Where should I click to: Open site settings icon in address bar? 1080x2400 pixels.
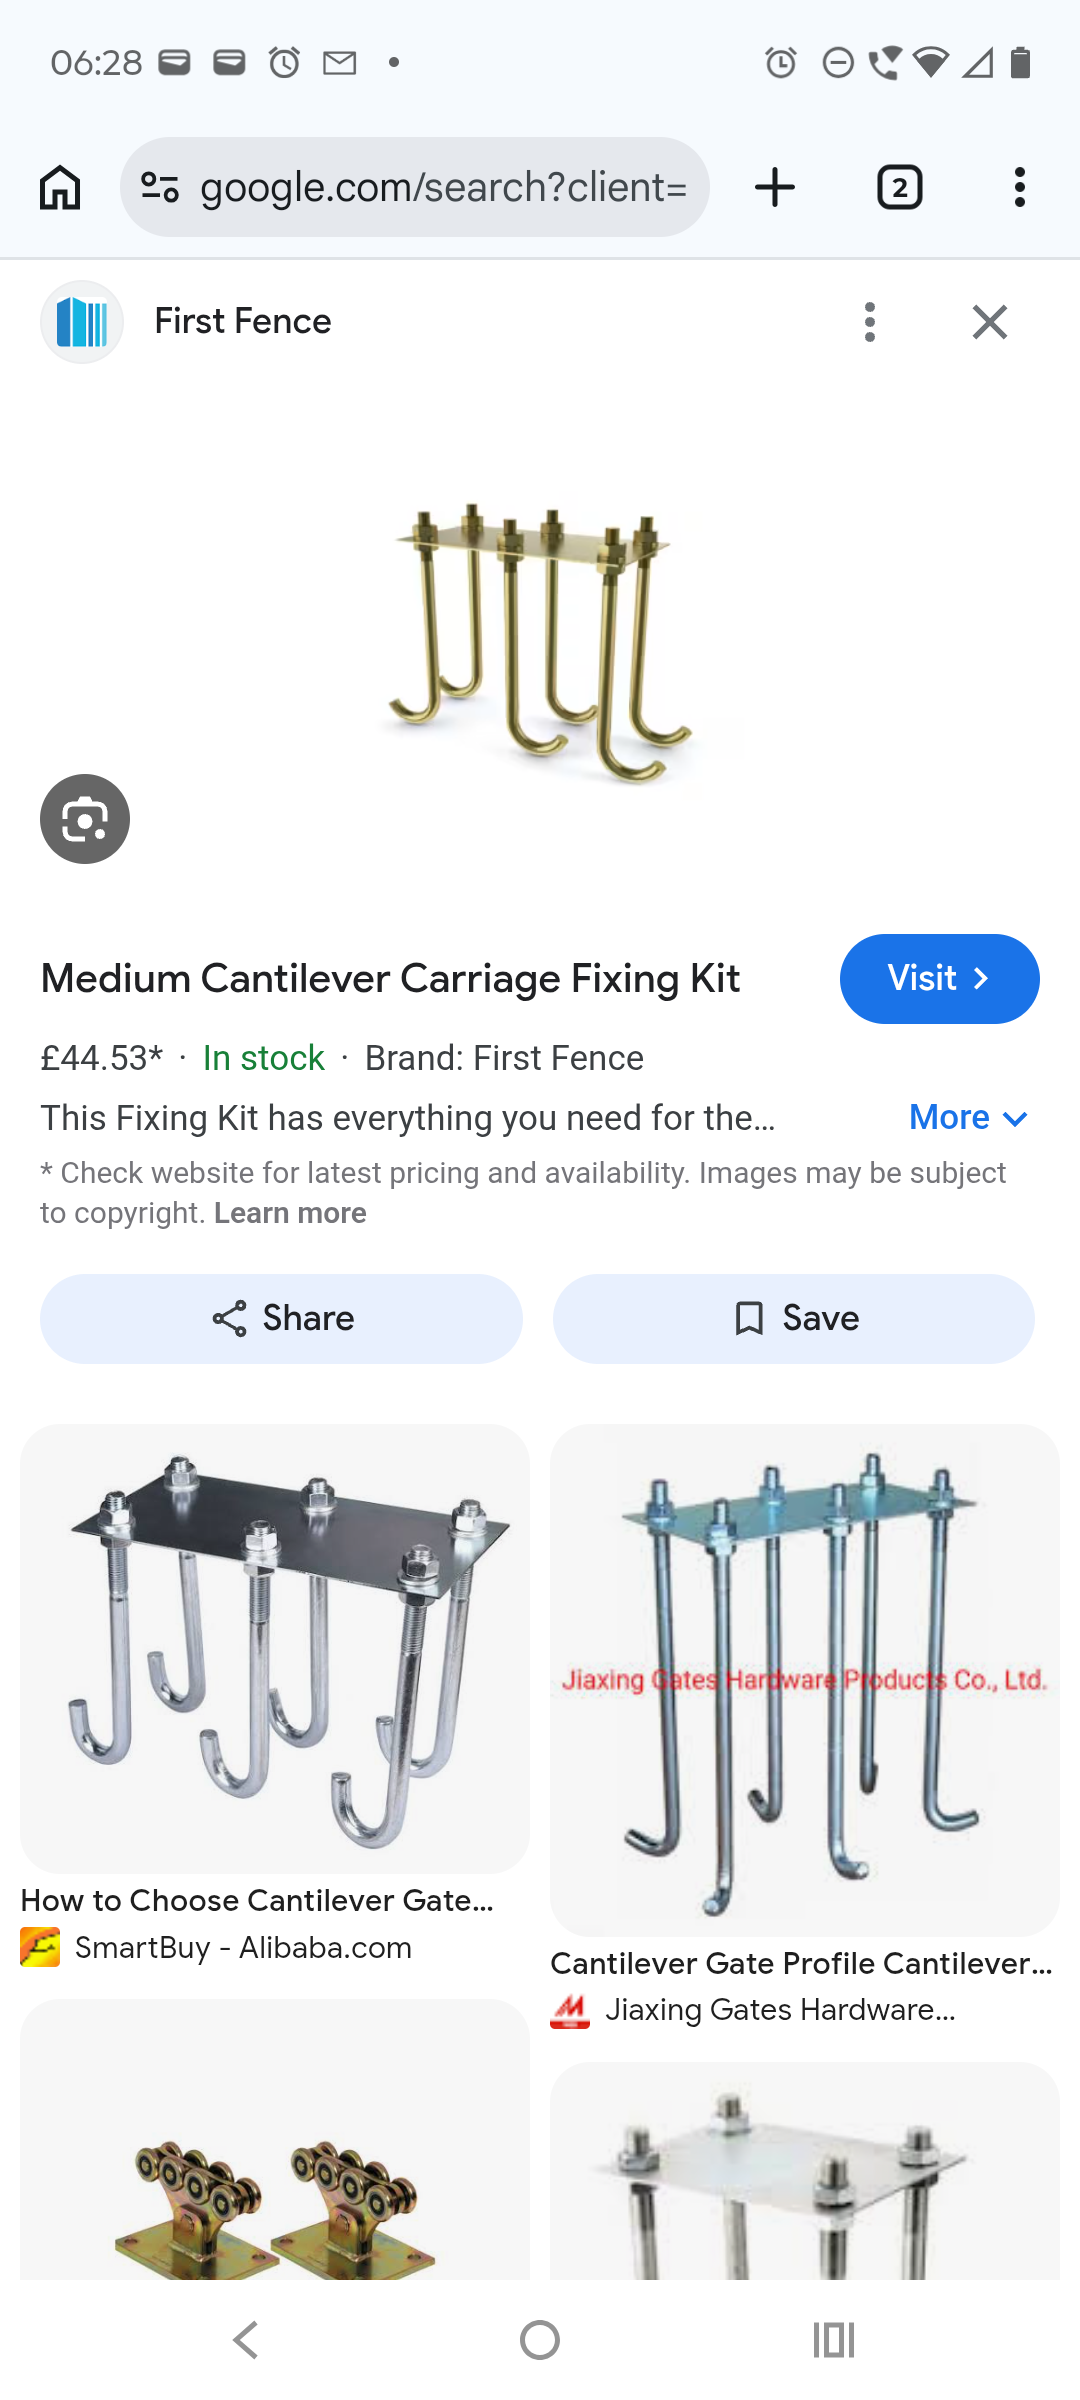[x=160, y=187]
